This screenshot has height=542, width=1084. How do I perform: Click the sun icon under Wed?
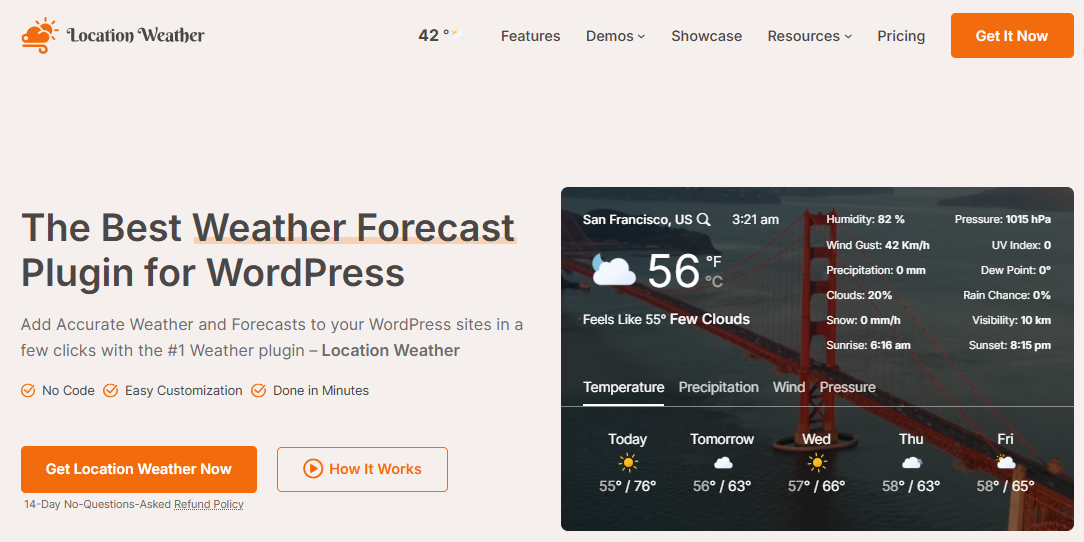pos(816,462)
